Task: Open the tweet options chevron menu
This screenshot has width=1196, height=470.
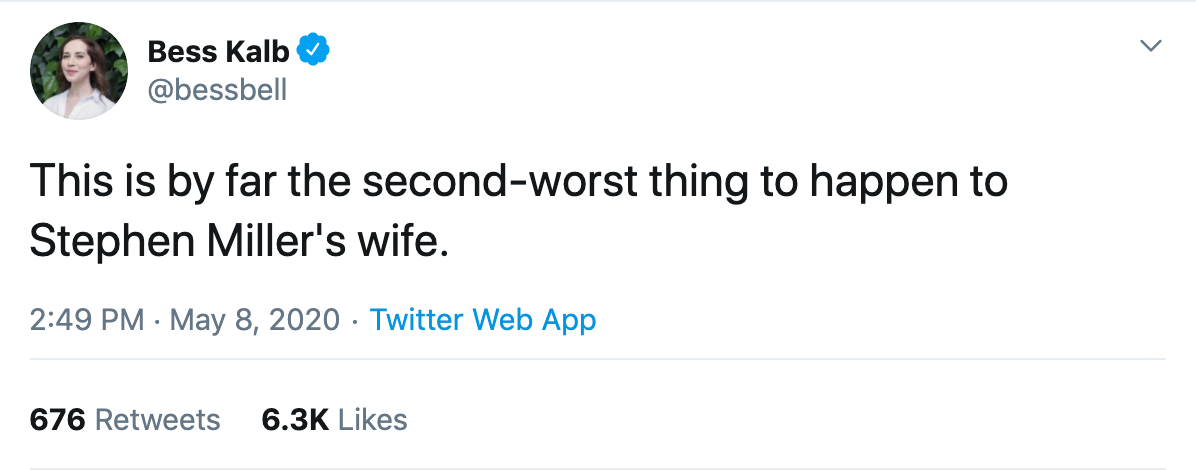Action: click(x=1152, y=46)
